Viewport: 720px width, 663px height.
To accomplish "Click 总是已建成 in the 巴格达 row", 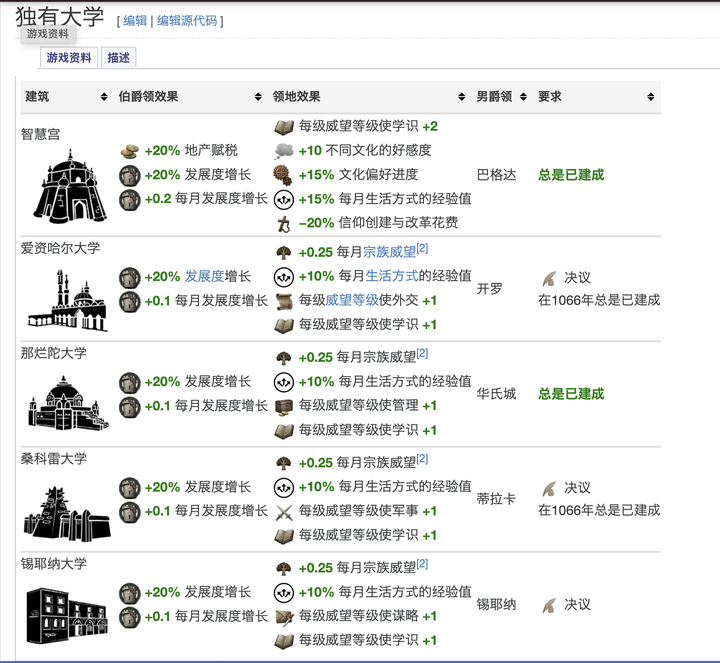I will [x=571, y=175].
